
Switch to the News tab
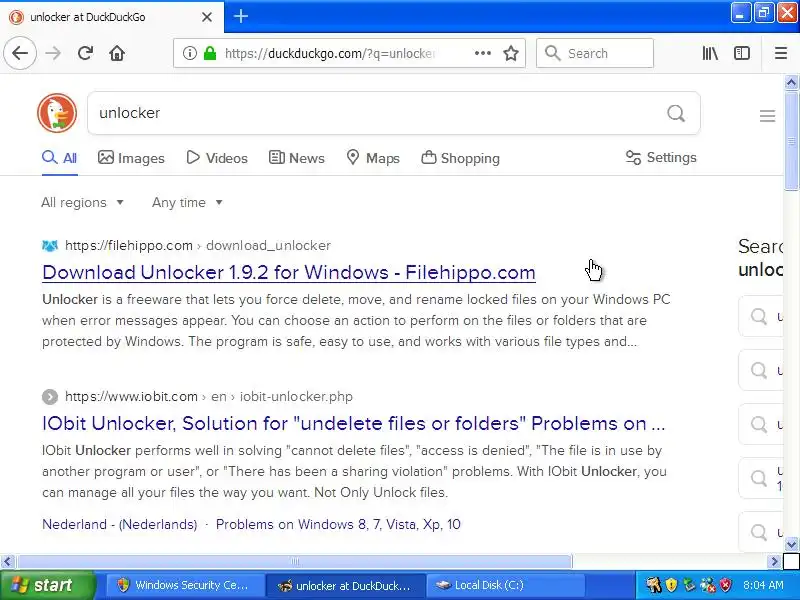[296, 158]
